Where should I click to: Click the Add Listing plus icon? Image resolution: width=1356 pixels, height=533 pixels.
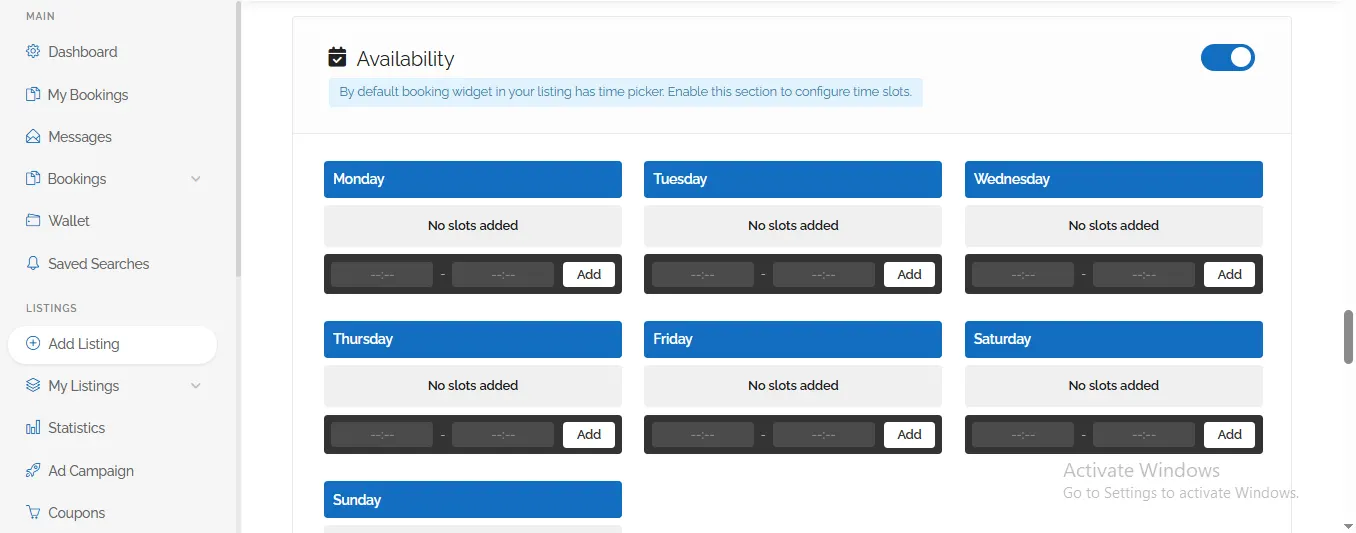tap(33, 344)
